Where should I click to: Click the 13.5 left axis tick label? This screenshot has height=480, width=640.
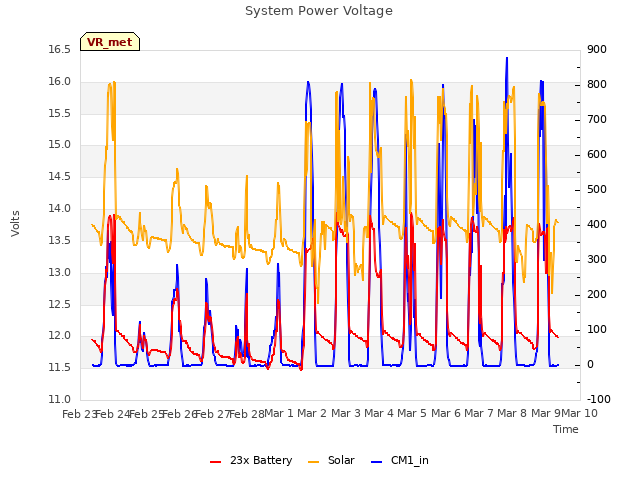60,240
